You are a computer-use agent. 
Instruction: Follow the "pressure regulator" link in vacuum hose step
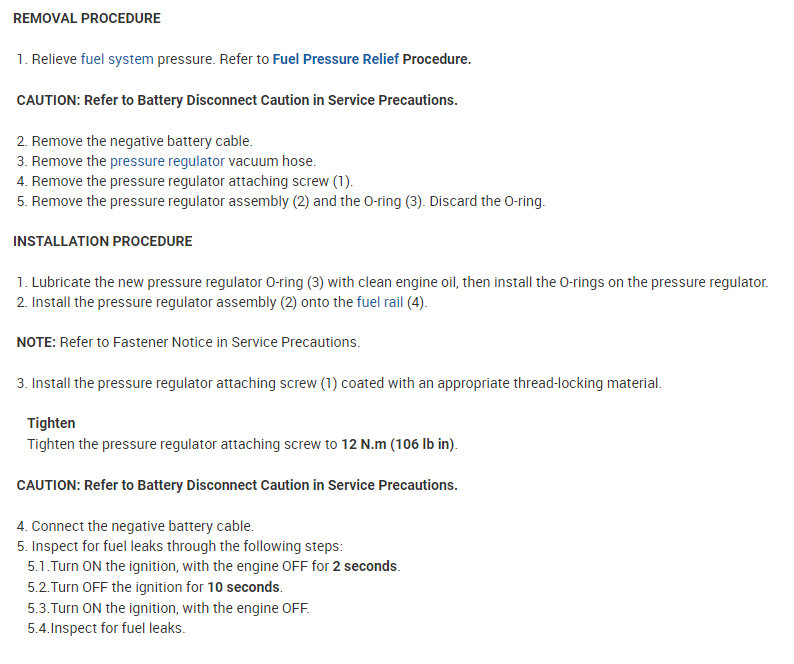pos(167,160)
